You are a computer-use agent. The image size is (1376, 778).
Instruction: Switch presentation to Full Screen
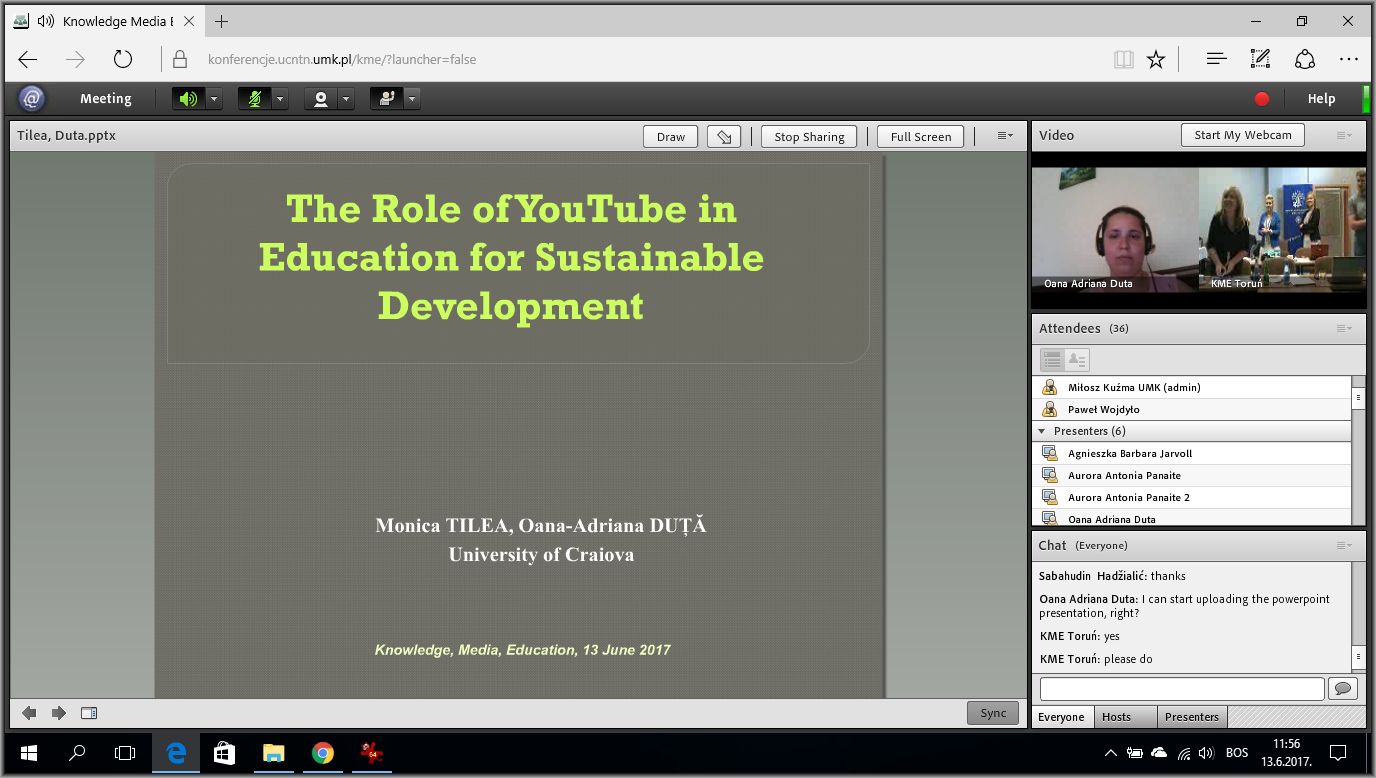coord(921,137)
